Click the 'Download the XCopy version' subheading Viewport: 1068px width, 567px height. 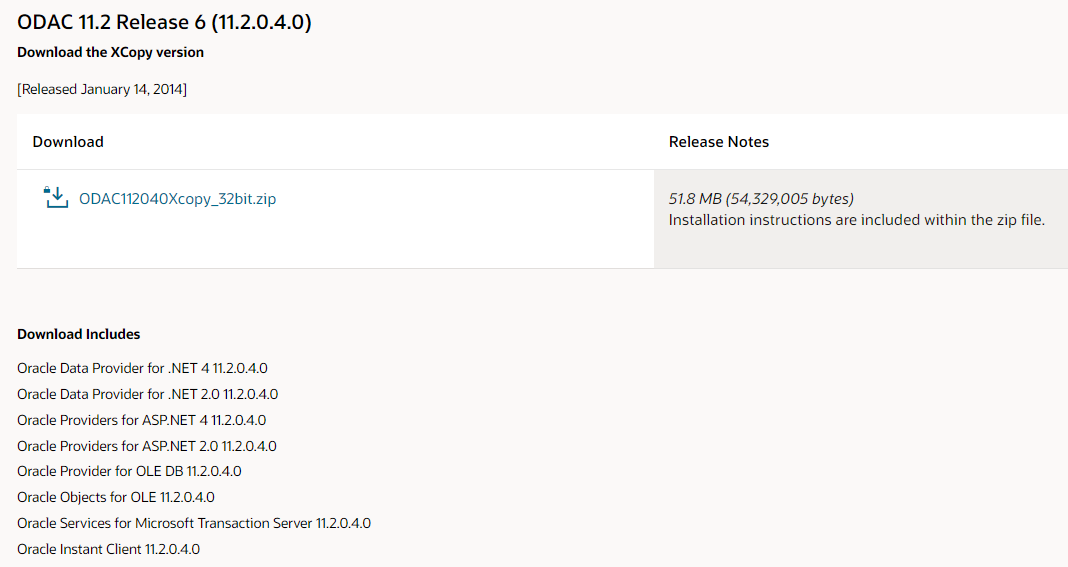(110, 52)
